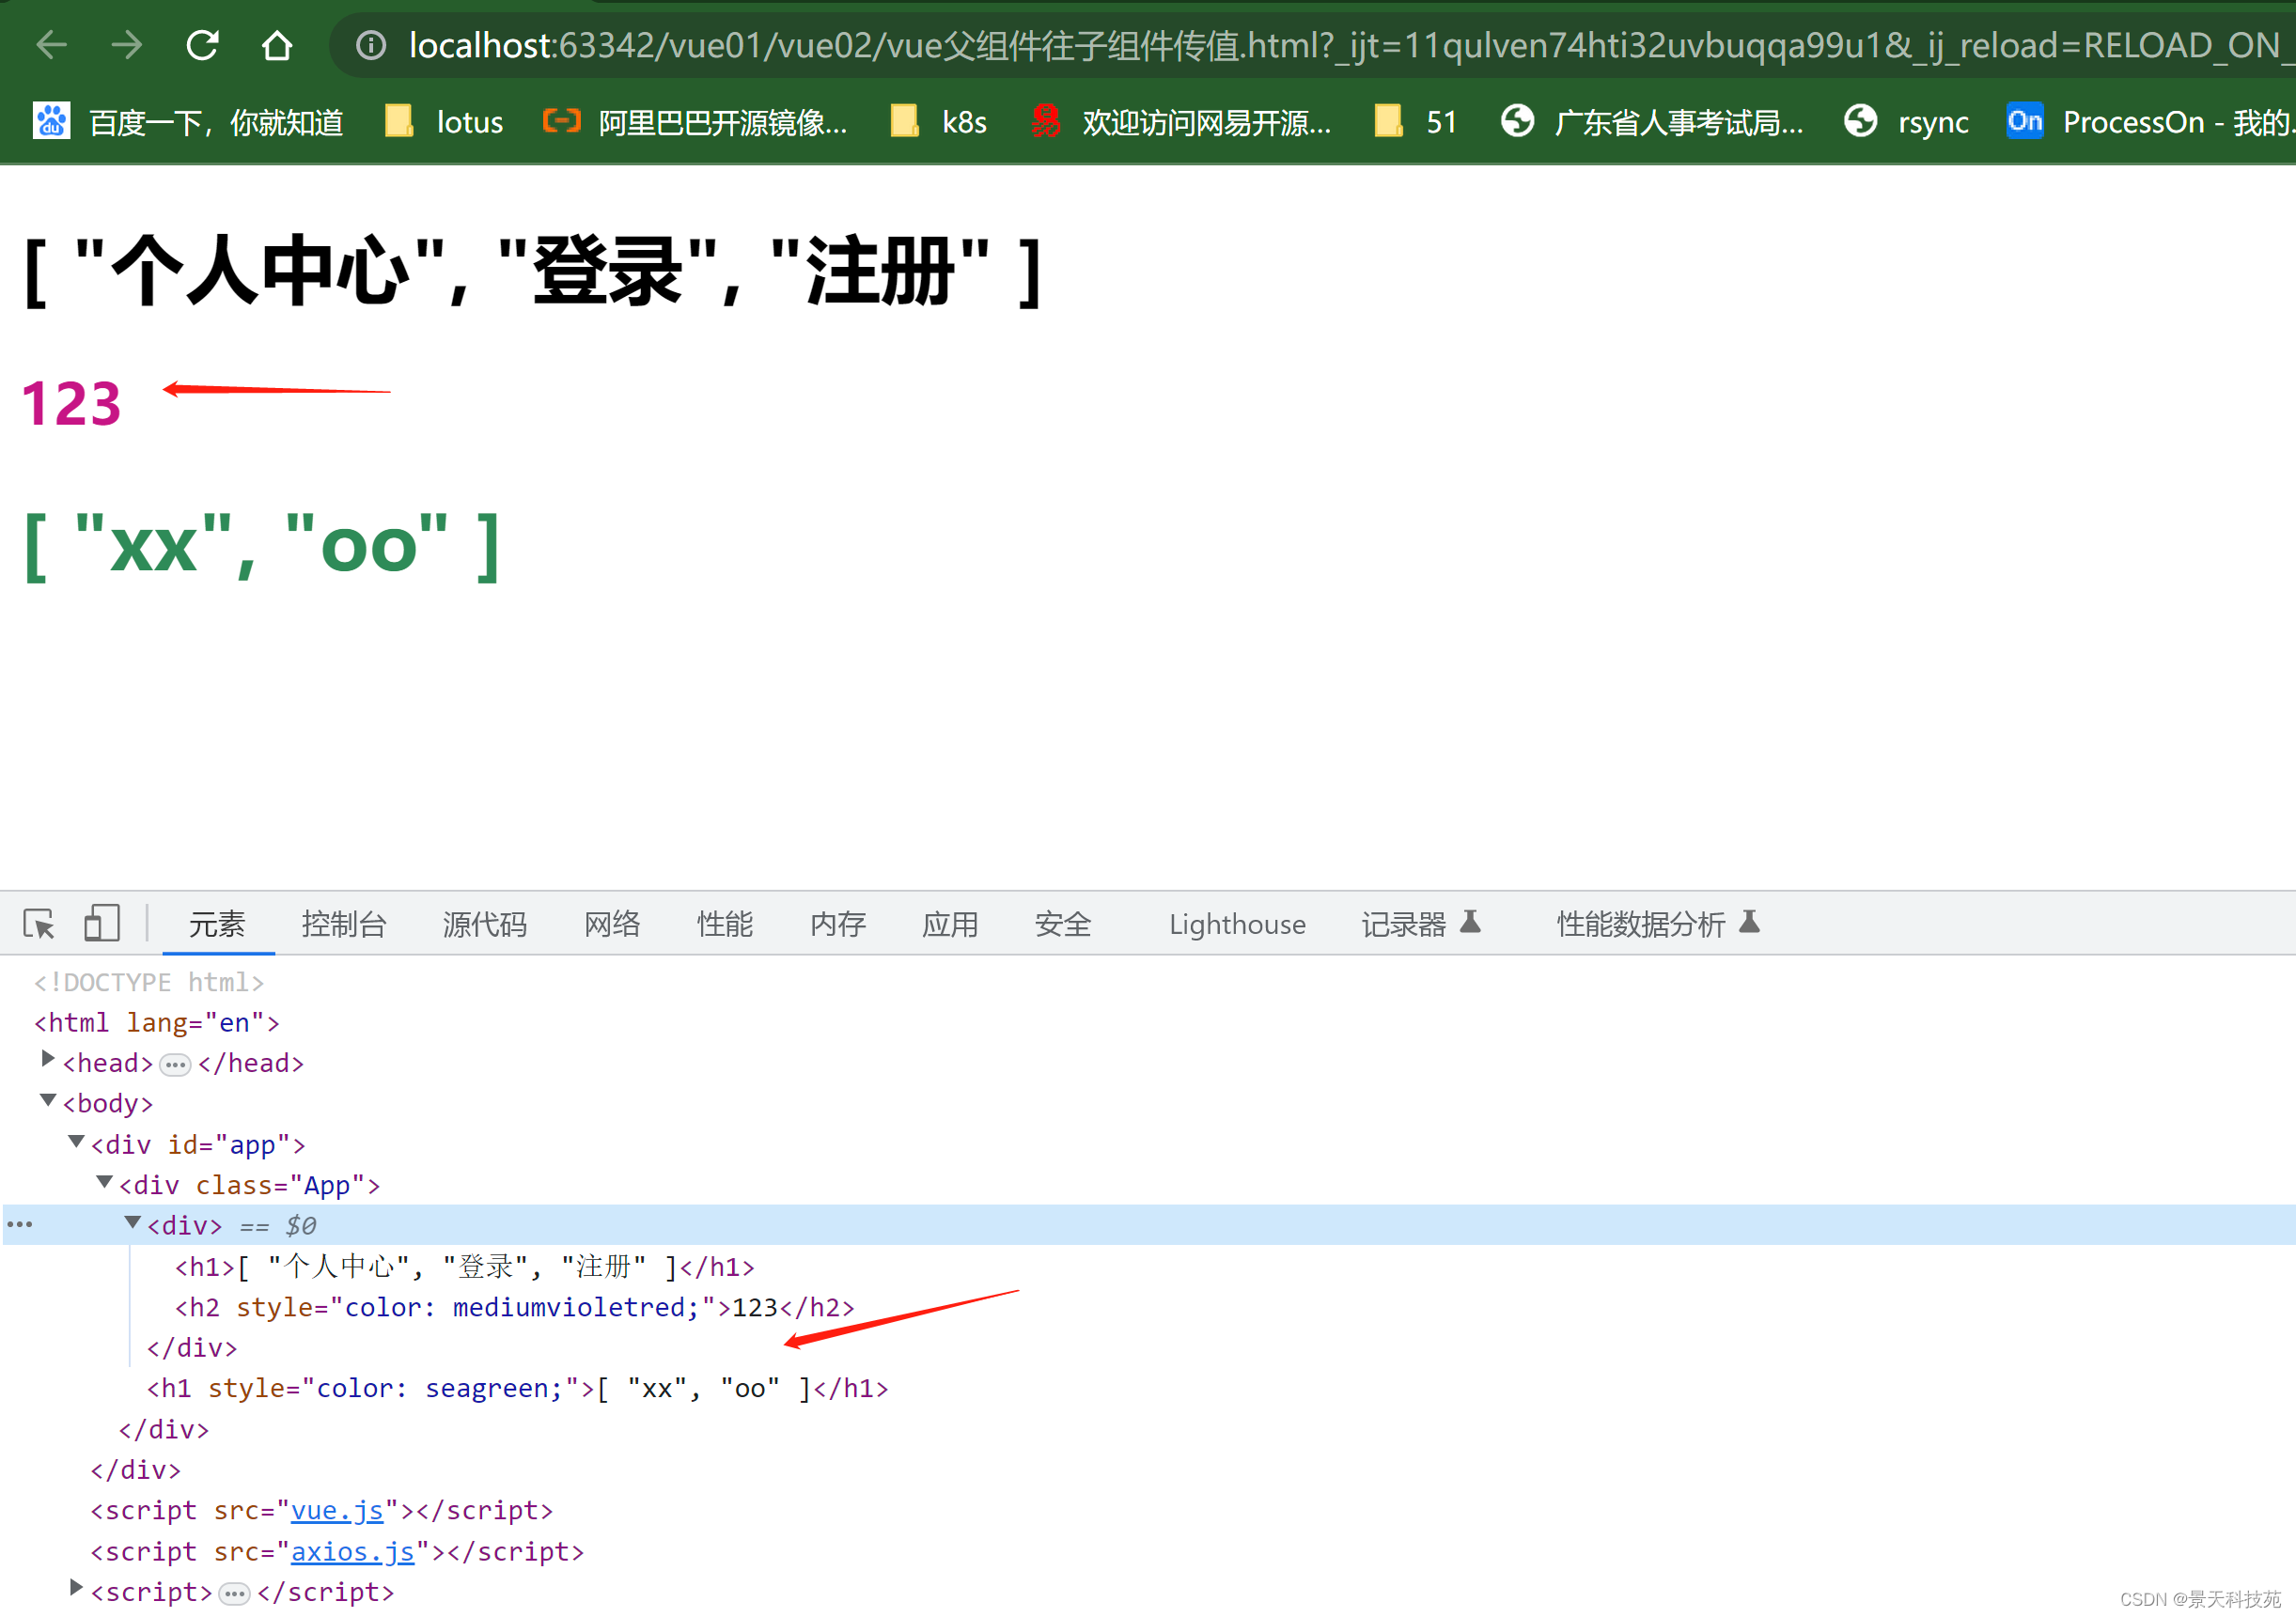The width and height of the screenshot is (2296, 1617).
Task: Open the rsync bookmark label
Action: 1933,122
